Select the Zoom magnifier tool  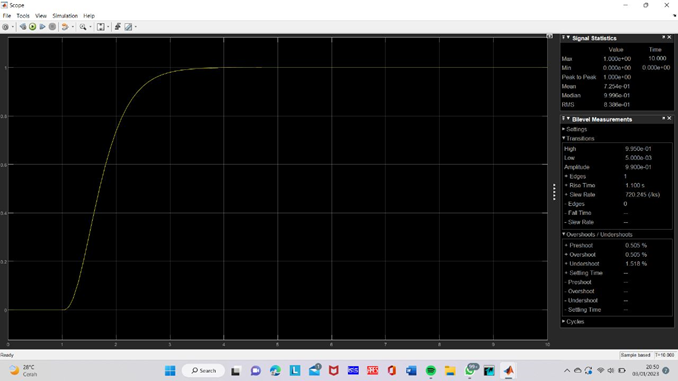(x=83, y=27)
